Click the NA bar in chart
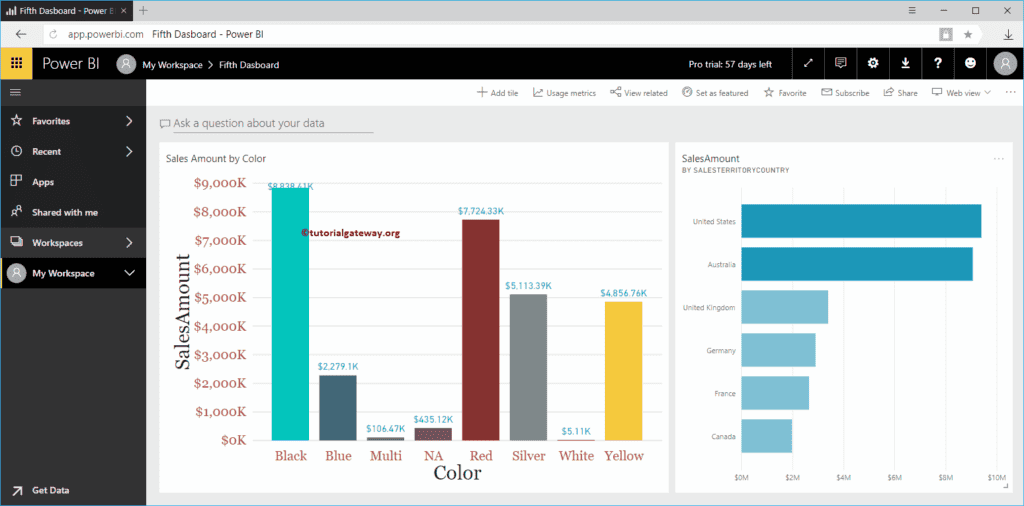The height and width of the screenshot is (506, 1024). click(433, 434)
